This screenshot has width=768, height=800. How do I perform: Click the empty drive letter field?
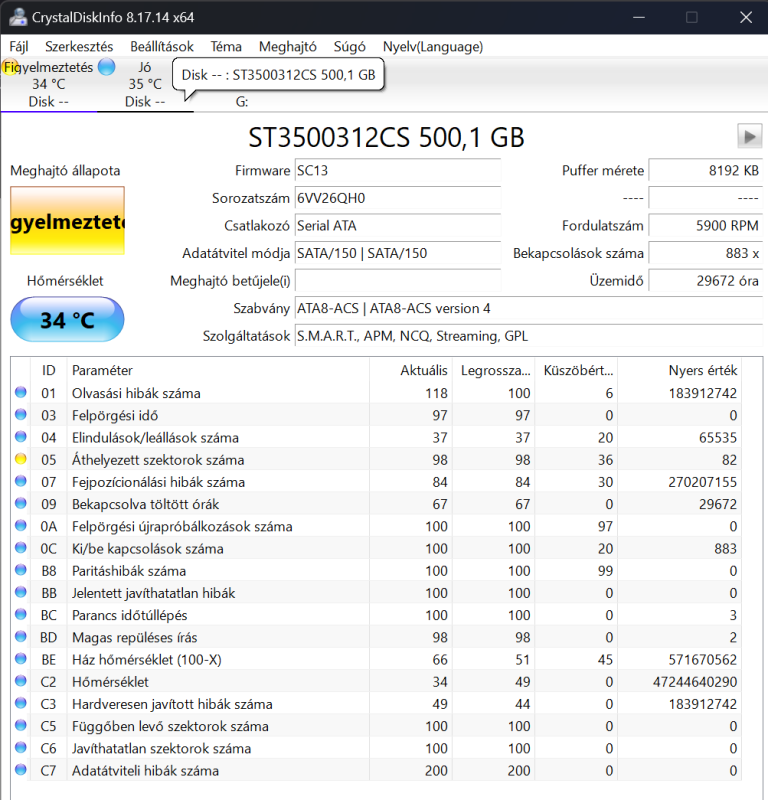click(398, 281)
